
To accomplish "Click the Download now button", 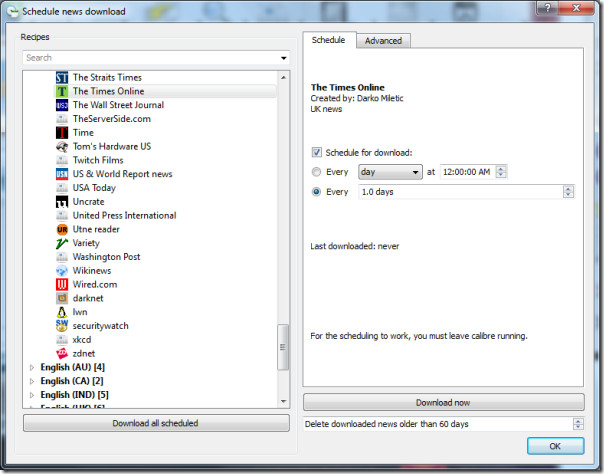I will [x=443, y=403].
